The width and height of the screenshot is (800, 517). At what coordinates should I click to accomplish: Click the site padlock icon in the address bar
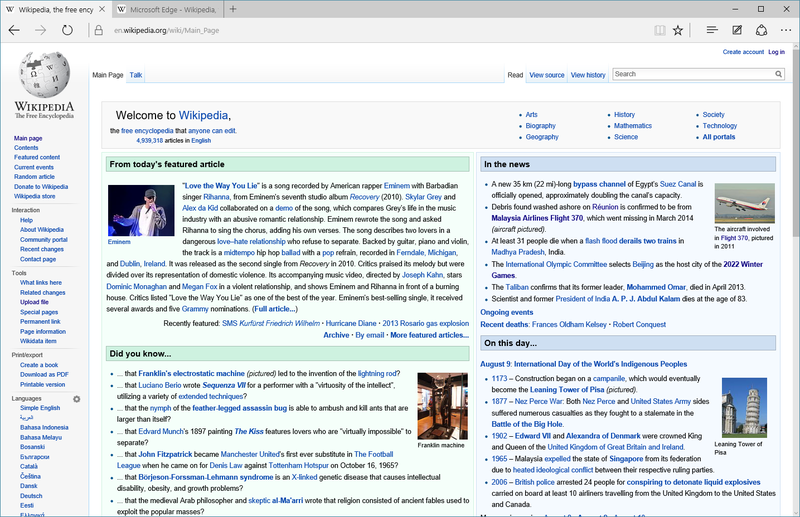coord(99,30)
